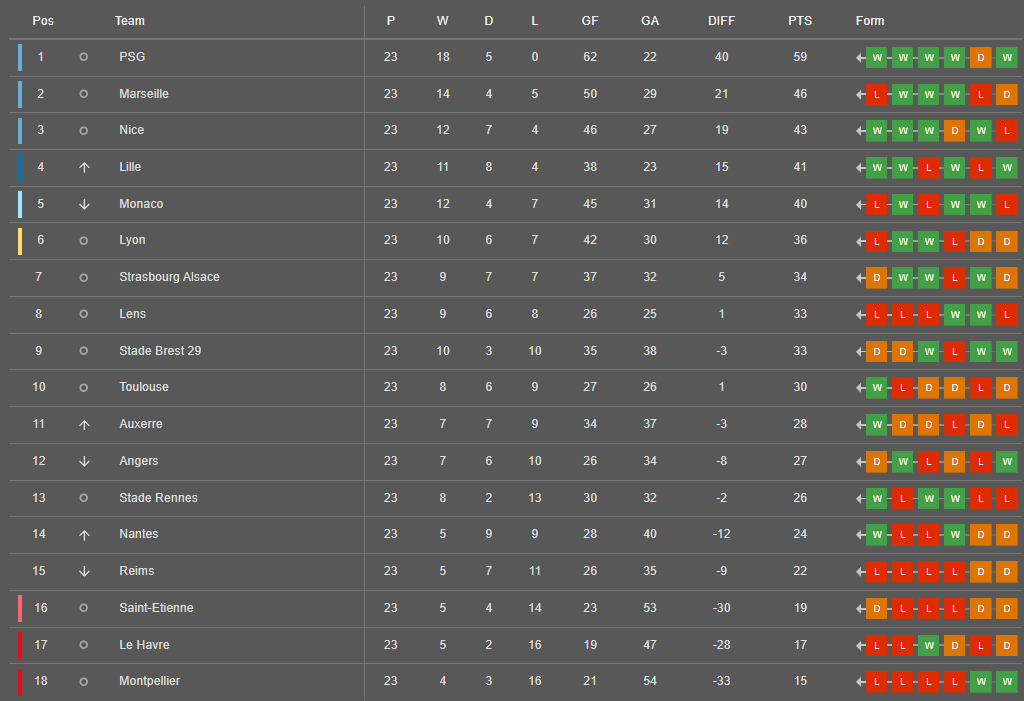
Task: Click the up arrow movement icon beside Lille
Action: click(84, 167)
